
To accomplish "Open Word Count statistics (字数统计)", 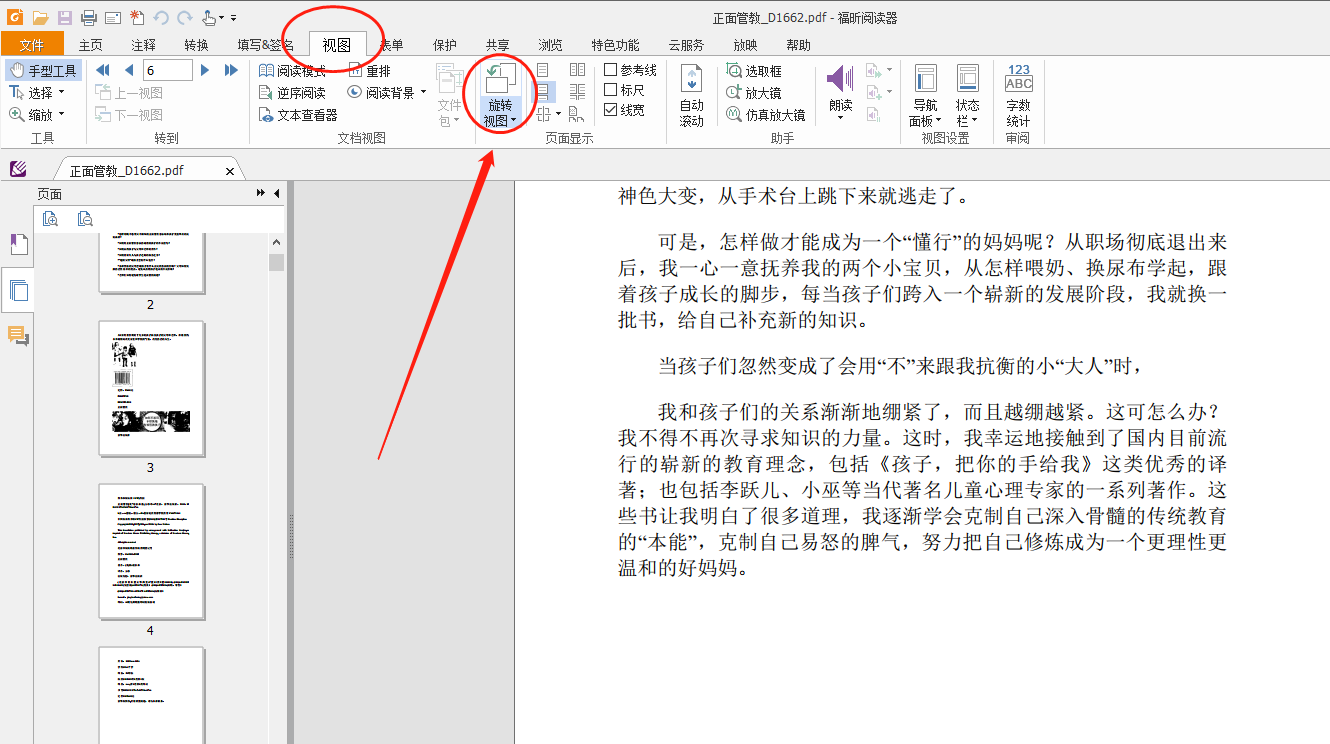I will pyautogui.click(x=1017, y=95).
